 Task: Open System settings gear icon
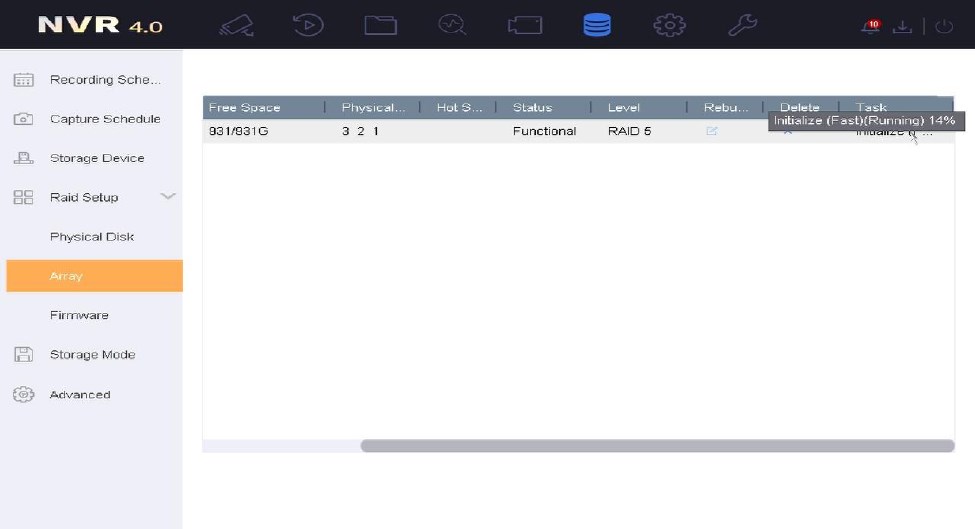[x=669, y=25]
